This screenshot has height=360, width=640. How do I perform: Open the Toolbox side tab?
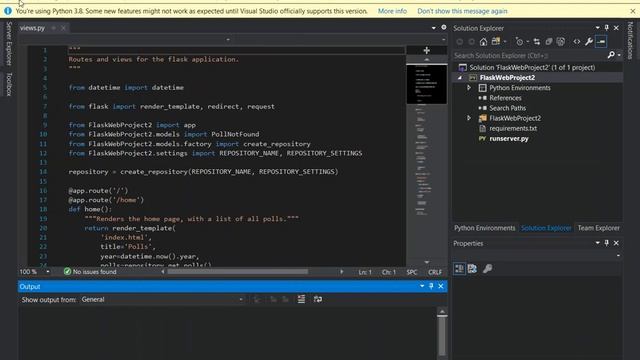point(9,84)
